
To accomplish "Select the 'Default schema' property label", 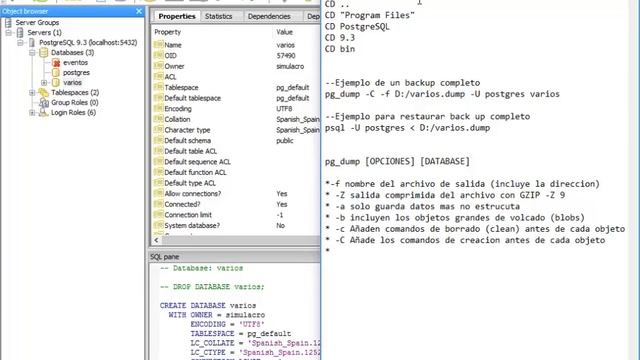I will (x=187, y=140).
